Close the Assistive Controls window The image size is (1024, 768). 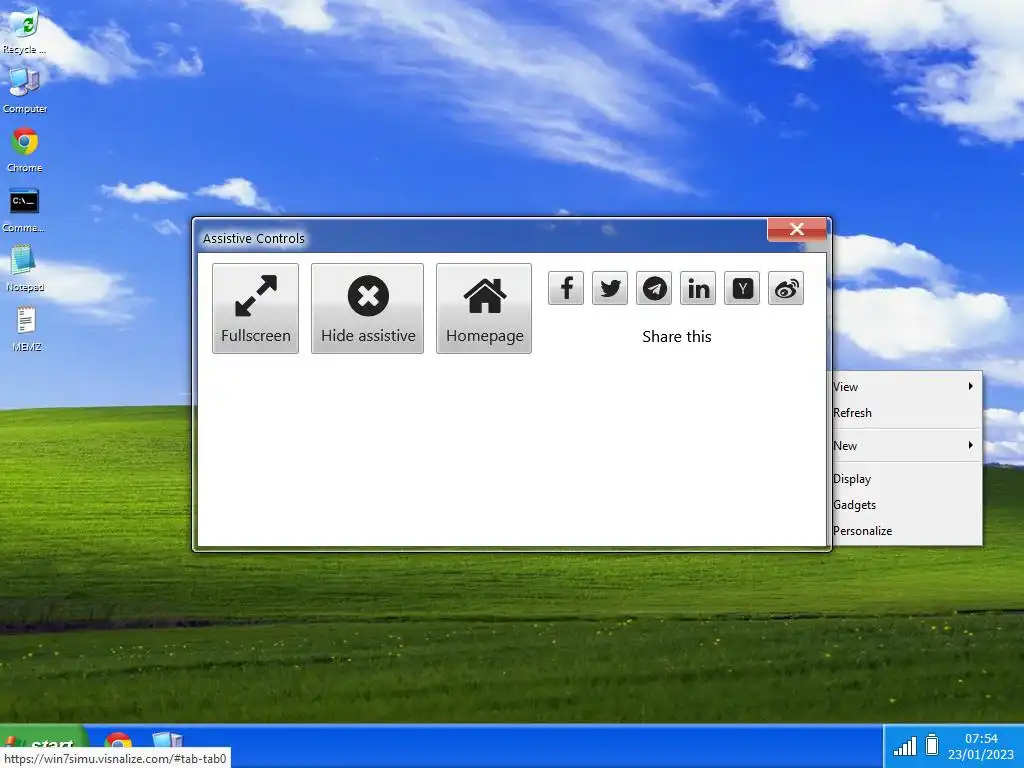point(797,229)
